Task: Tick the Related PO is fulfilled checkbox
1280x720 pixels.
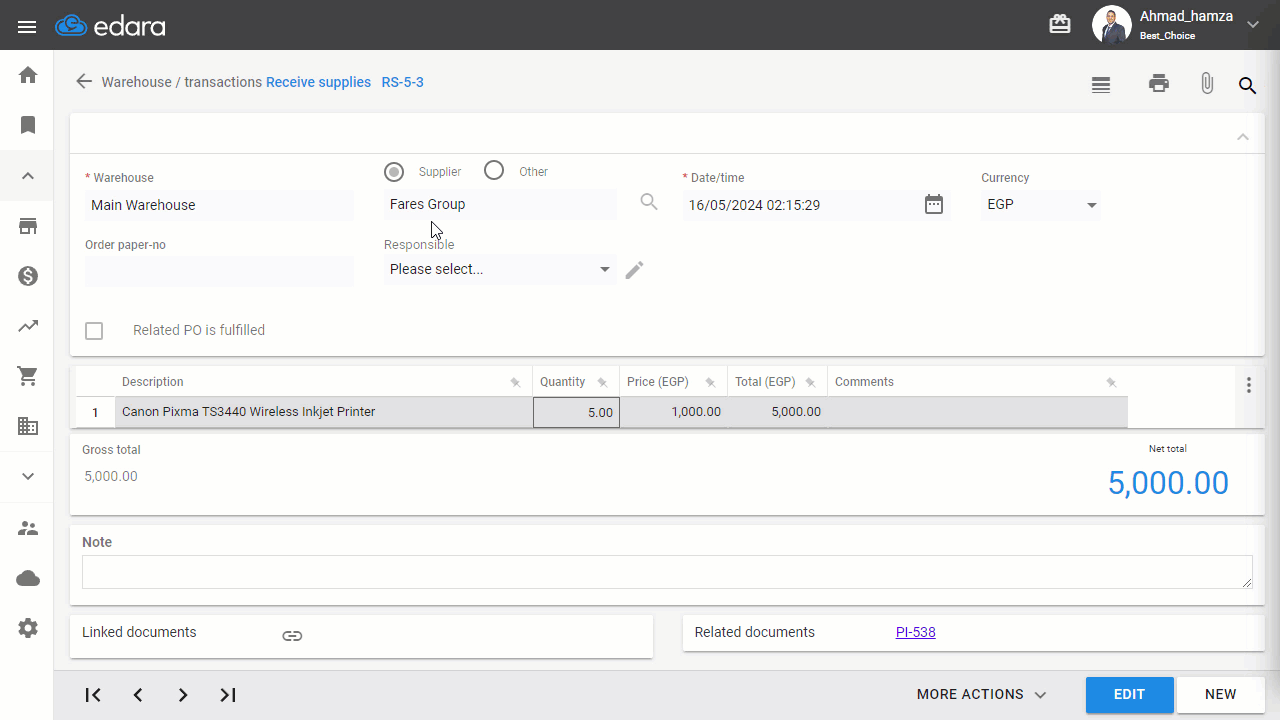Action: click(x=94, y=331)
